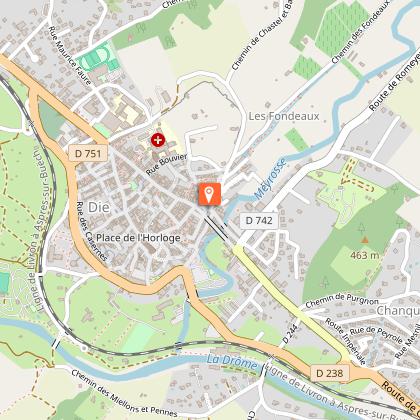Click the Les Fondeaux locality label
Viewport: 420px width, 420px height.
click(x=284, y=116)
